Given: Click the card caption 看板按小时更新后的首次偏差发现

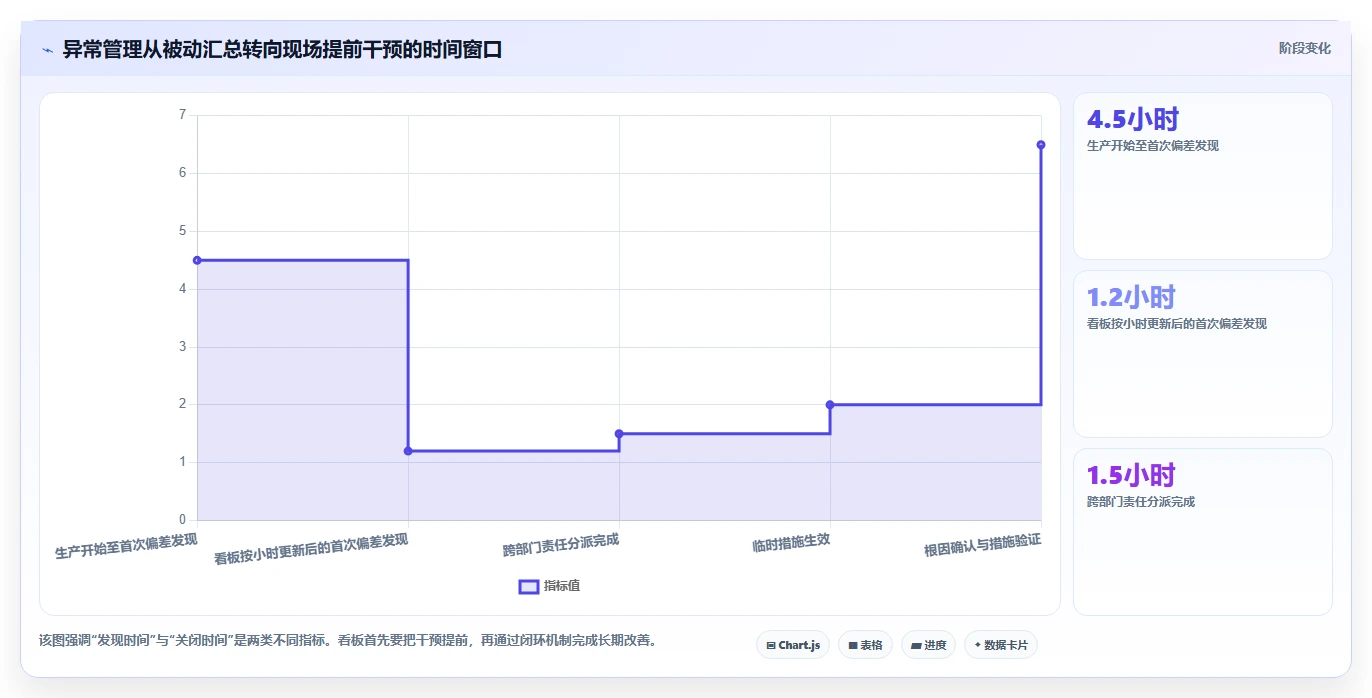Looking at the screenshot, I should pos(1177,324).
